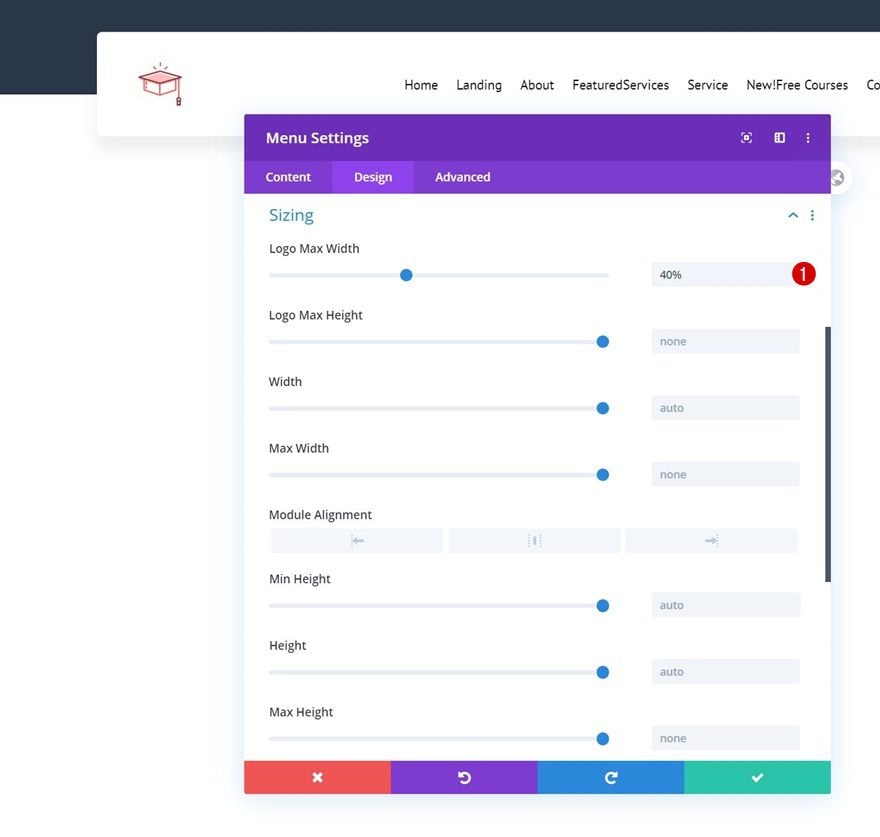Click the purple undo arrow button

point(464,777)
